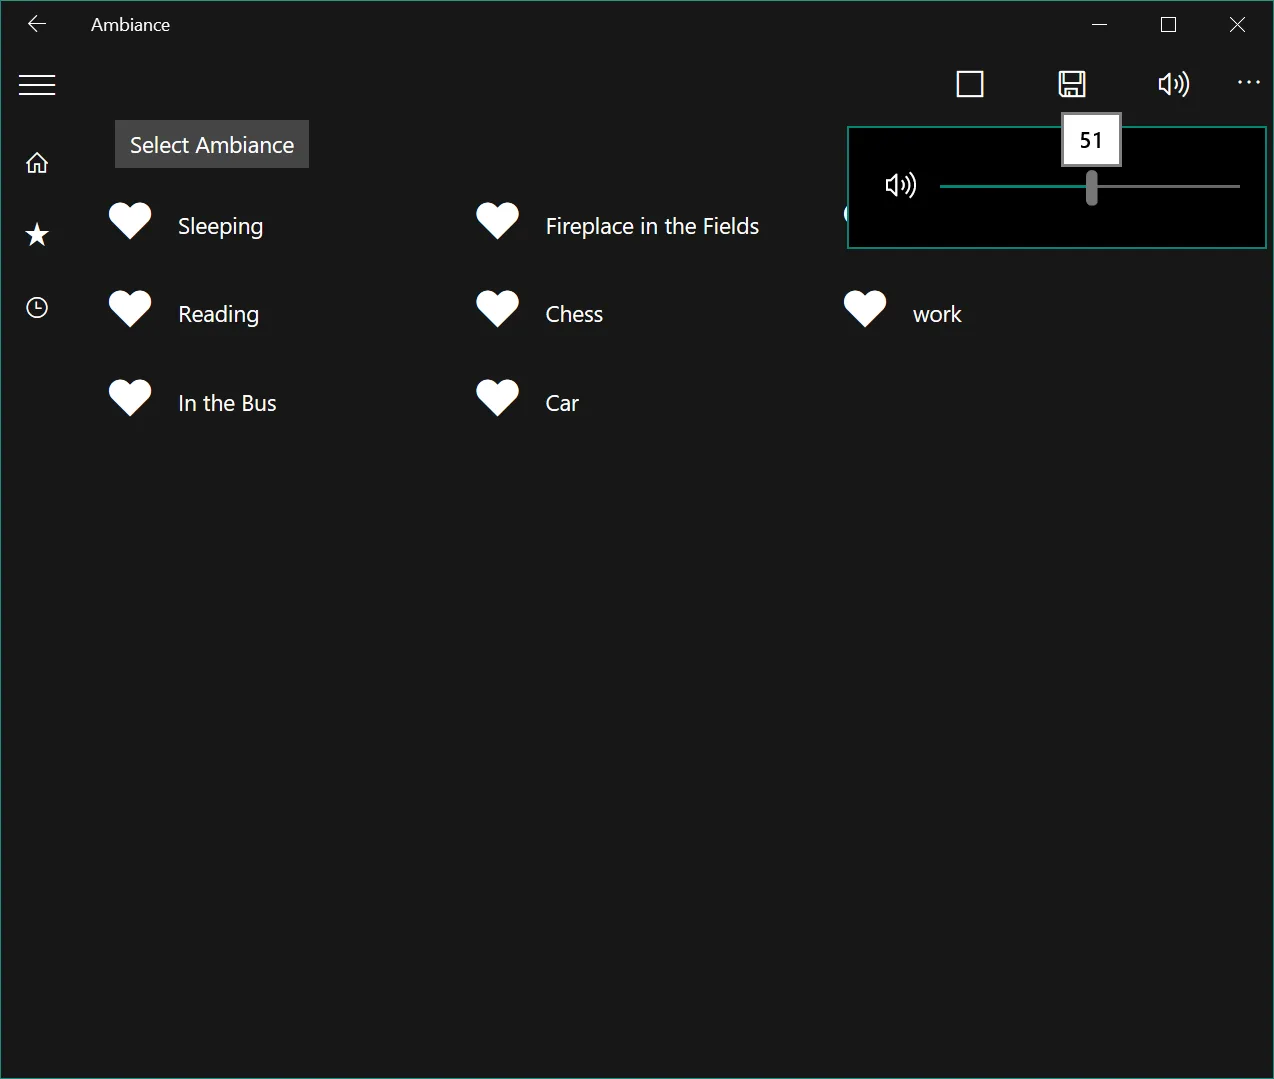Open the more options ellipsis menu
The width and height of the screenshot is (1274, 1079).
[x=1249, y=82]
